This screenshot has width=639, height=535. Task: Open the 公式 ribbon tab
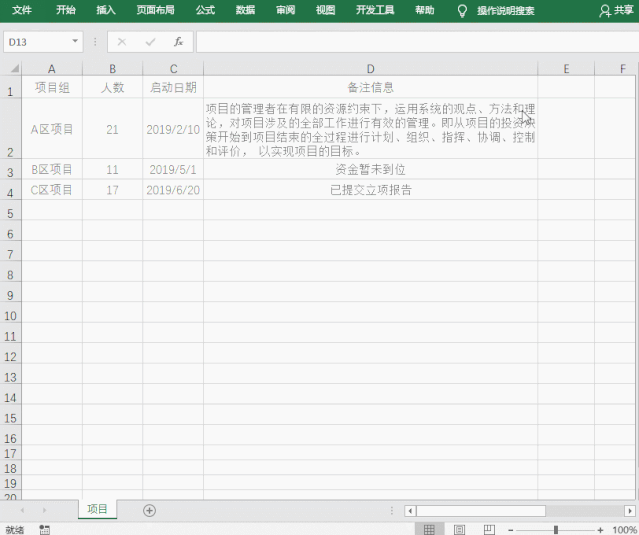205,10
